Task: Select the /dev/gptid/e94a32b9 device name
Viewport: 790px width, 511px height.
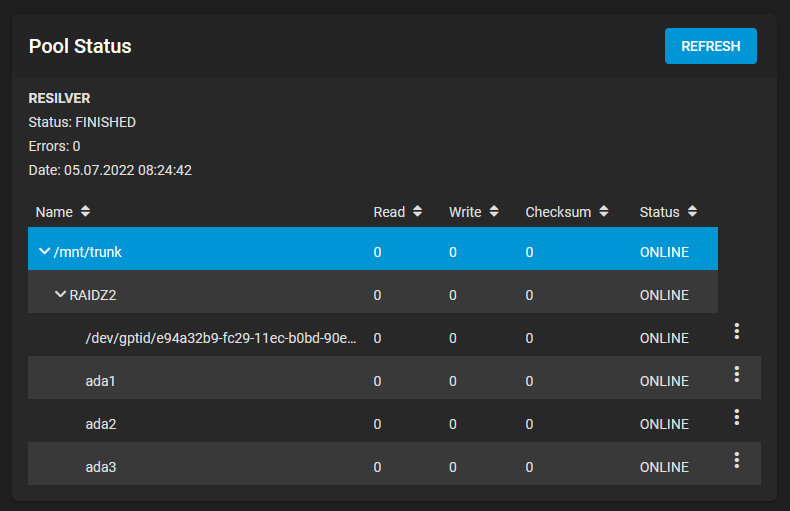Action: pos(221,338)
